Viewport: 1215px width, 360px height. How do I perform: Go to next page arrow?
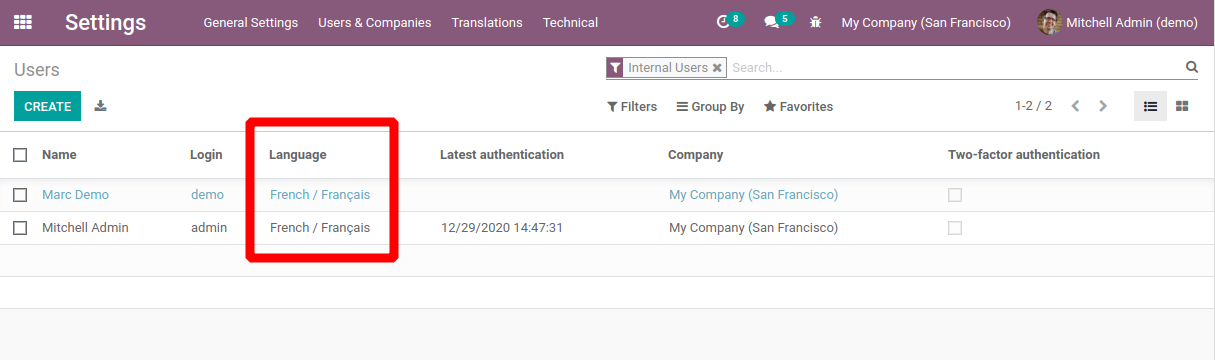tap(1103, 106)
